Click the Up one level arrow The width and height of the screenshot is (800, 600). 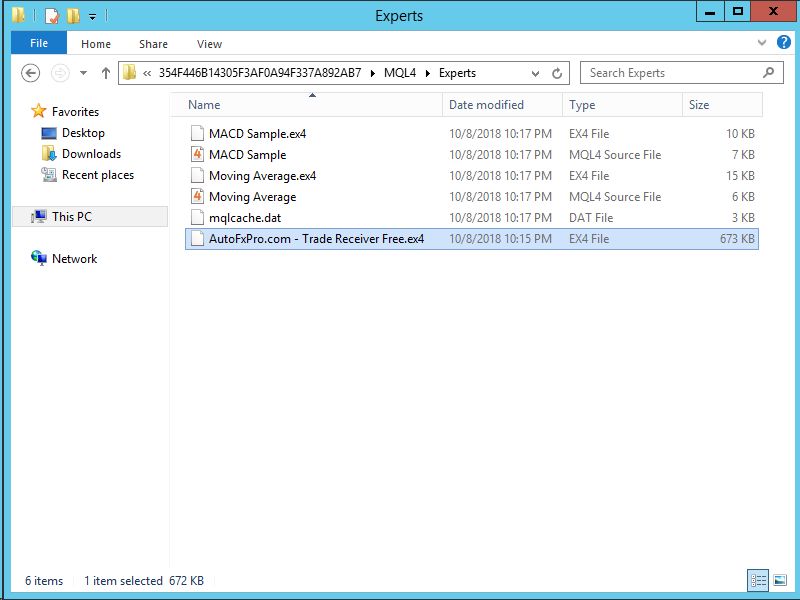pyautogui.click(x=106, y=73)
